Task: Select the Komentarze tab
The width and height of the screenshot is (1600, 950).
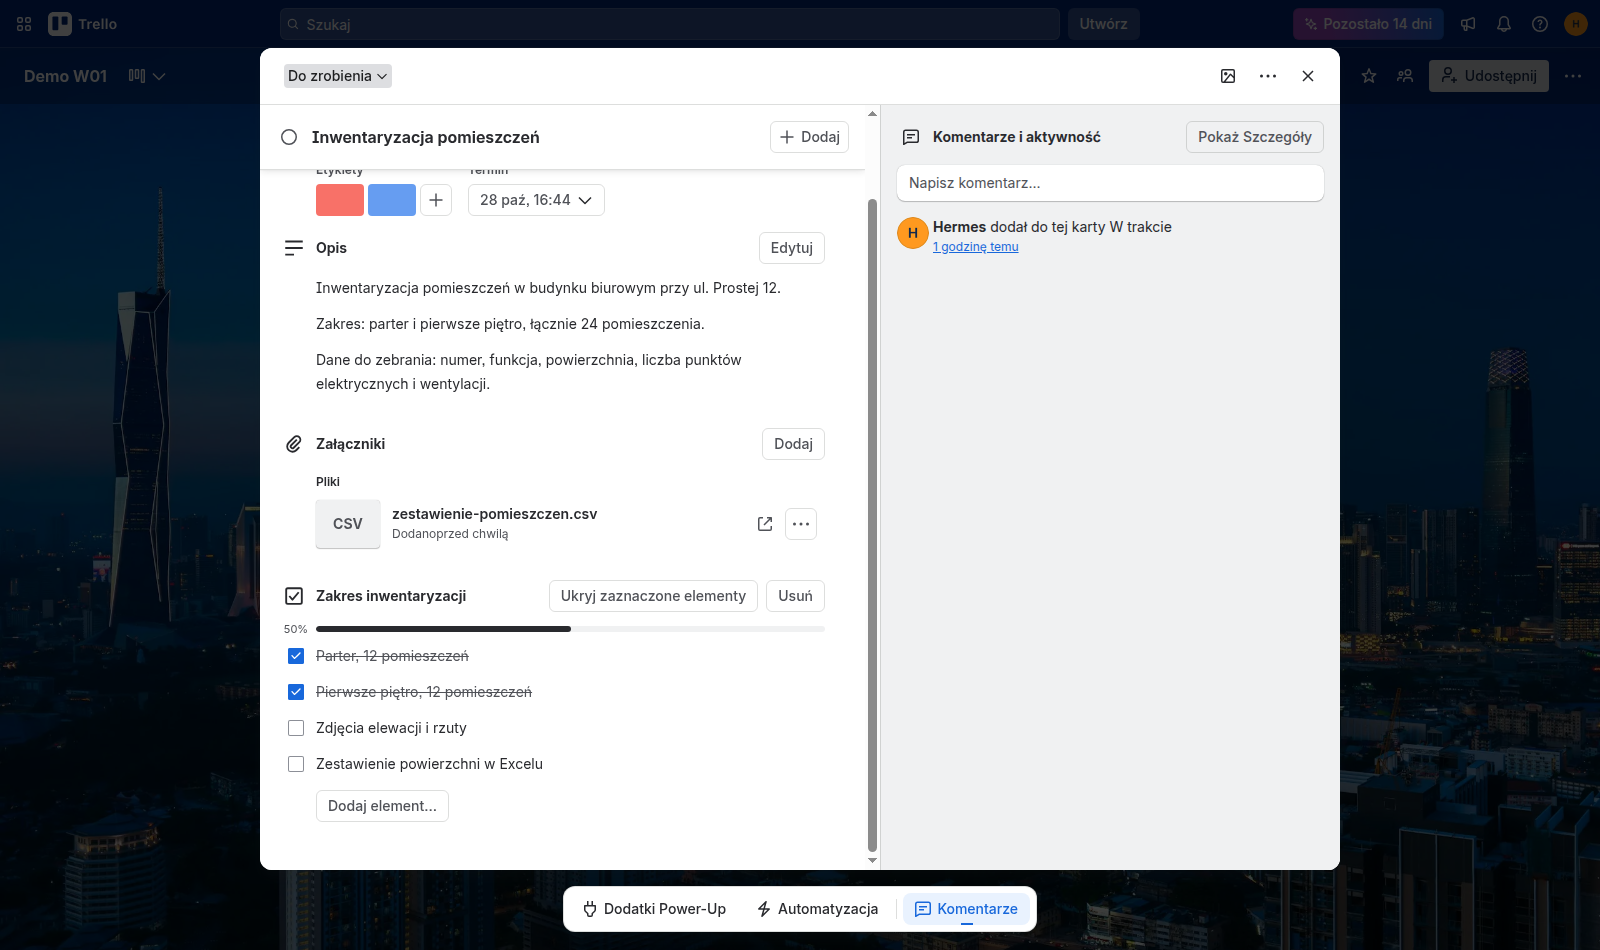Action: 967,909
